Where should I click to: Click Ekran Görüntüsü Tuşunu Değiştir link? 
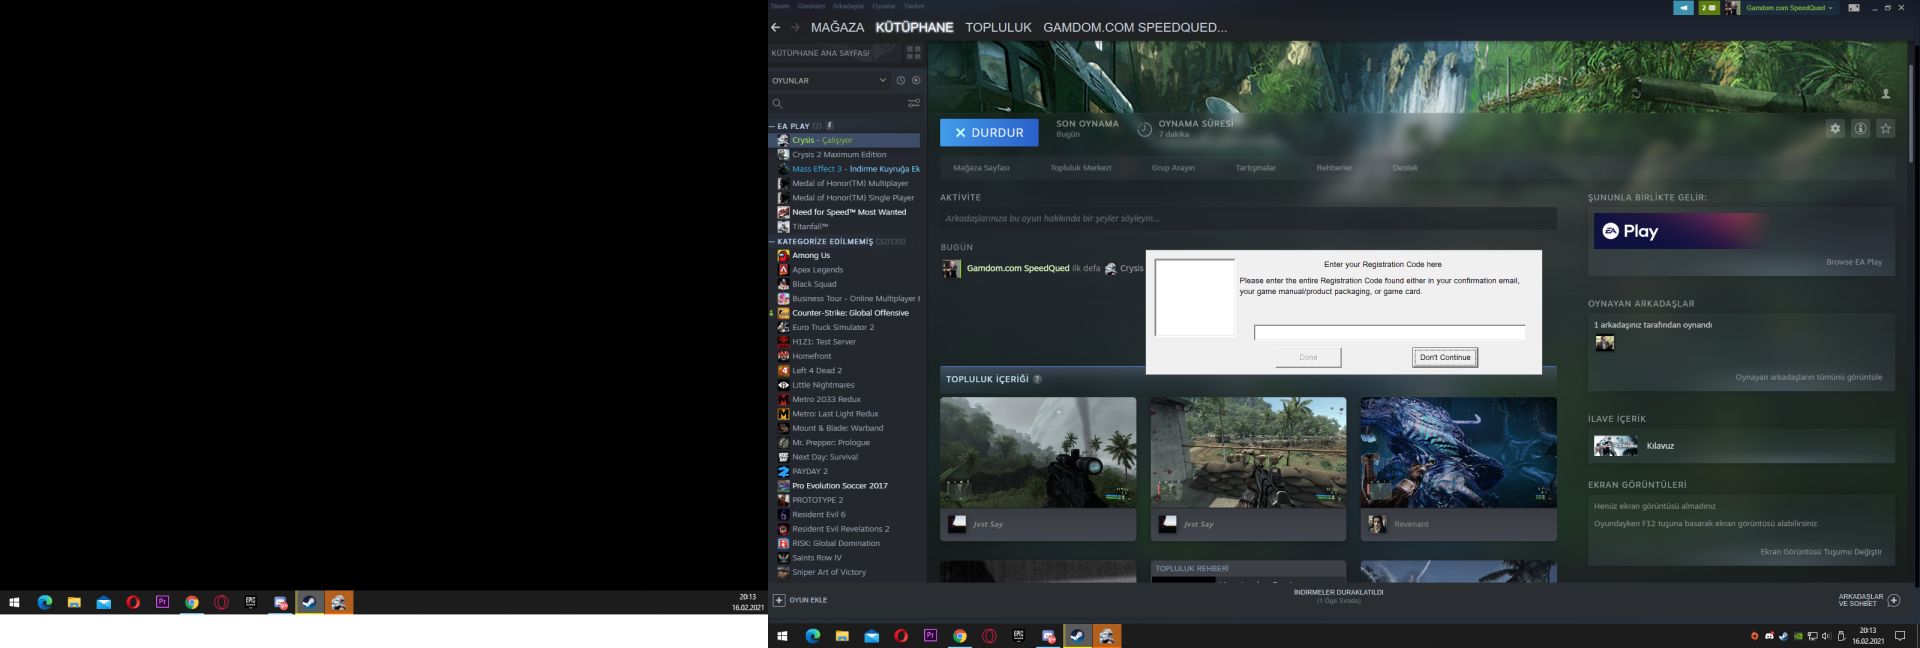[x=1821, y=552]
